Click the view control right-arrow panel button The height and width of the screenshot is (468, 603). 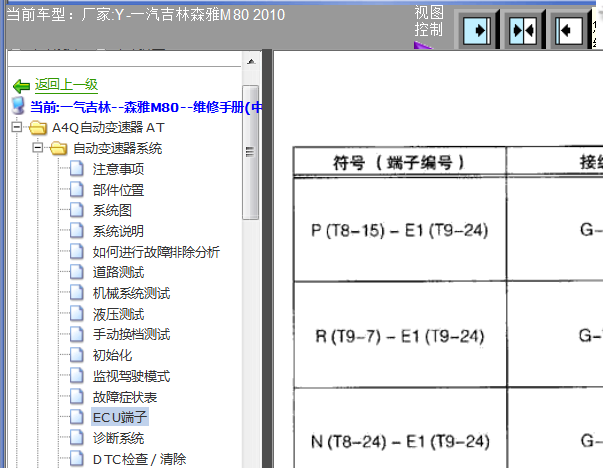(x=477, y=30)
